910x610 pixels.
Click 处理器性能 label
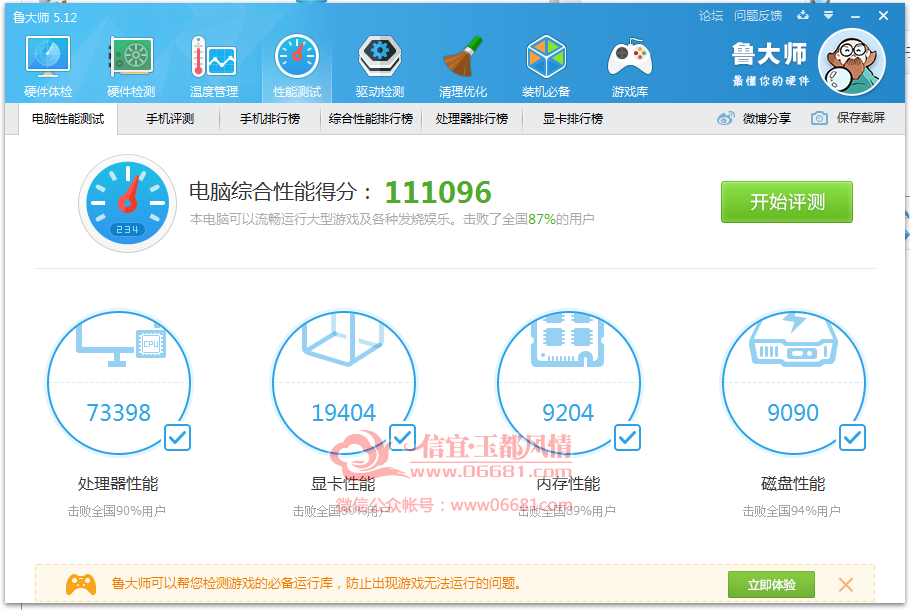point(118,483)
